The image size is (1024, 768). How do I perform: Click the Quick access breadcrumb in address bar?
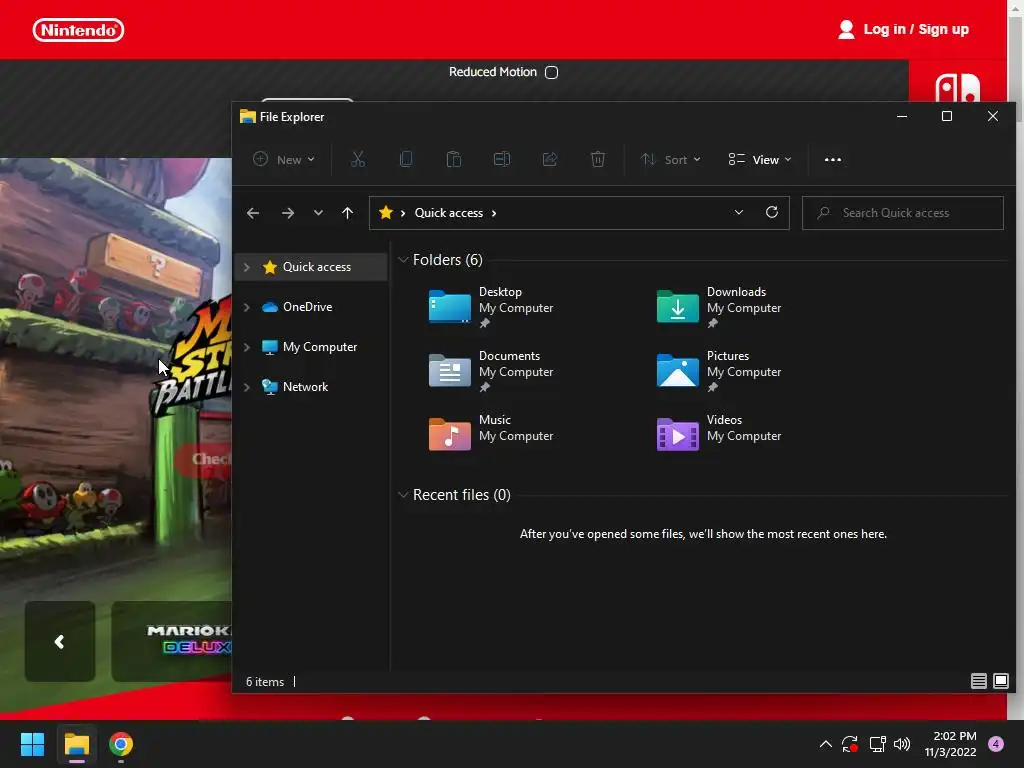point(449,213)
